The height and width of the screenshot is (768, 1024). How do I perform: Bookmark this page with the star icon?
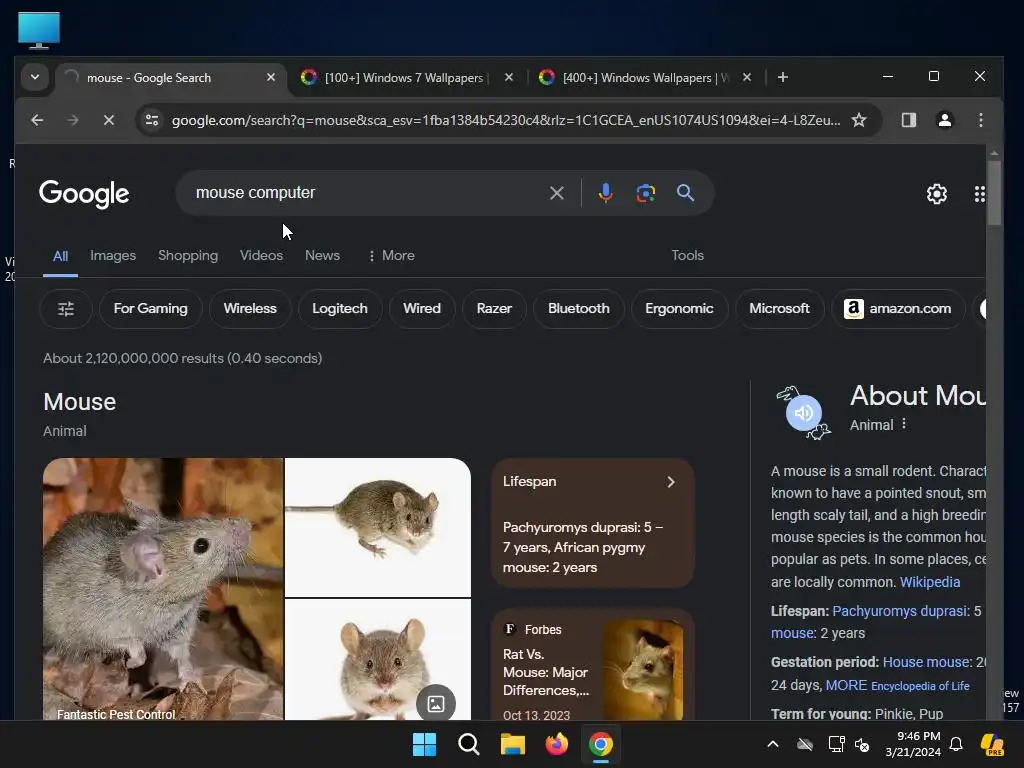pos(859,120)
